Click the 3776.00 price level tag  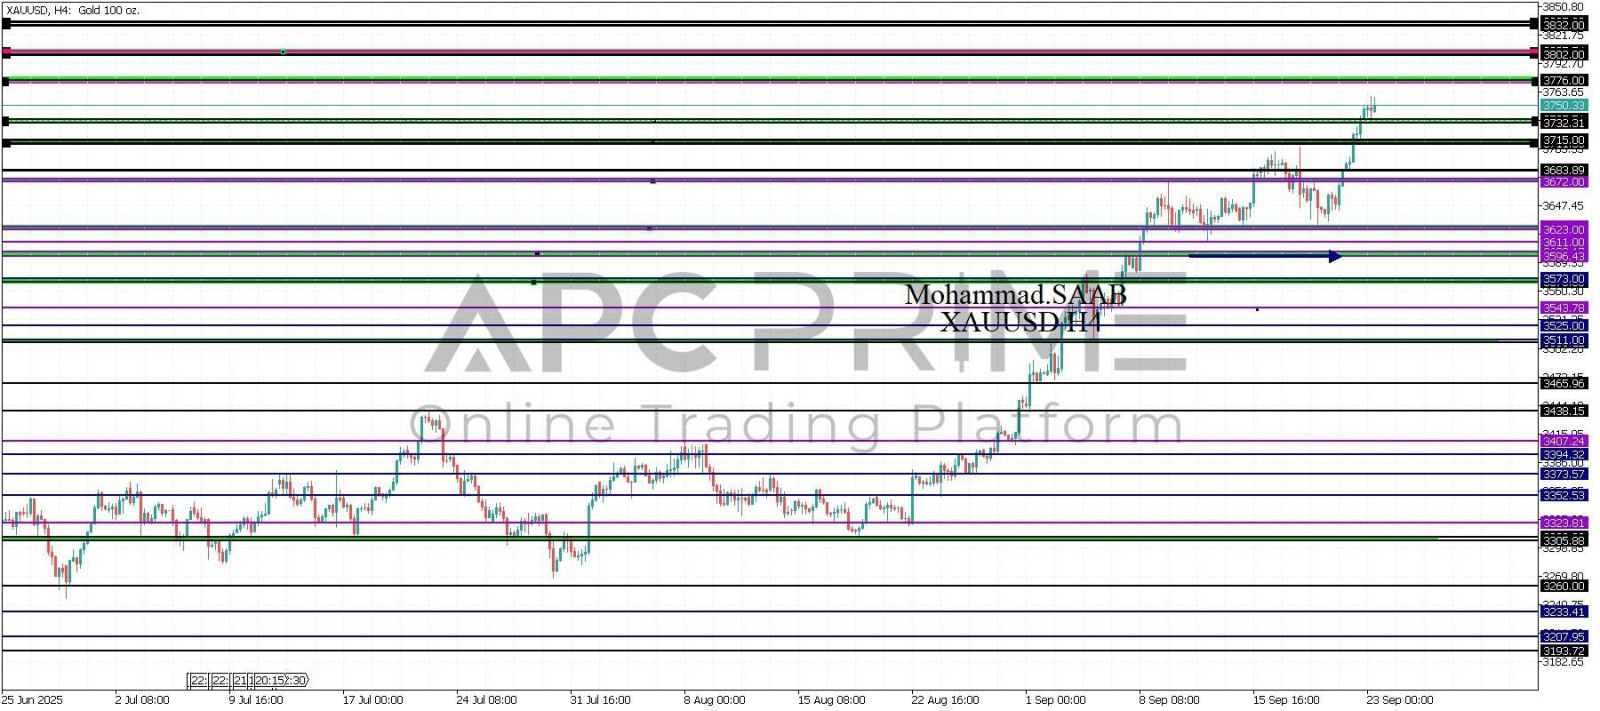coord(1563,80)
